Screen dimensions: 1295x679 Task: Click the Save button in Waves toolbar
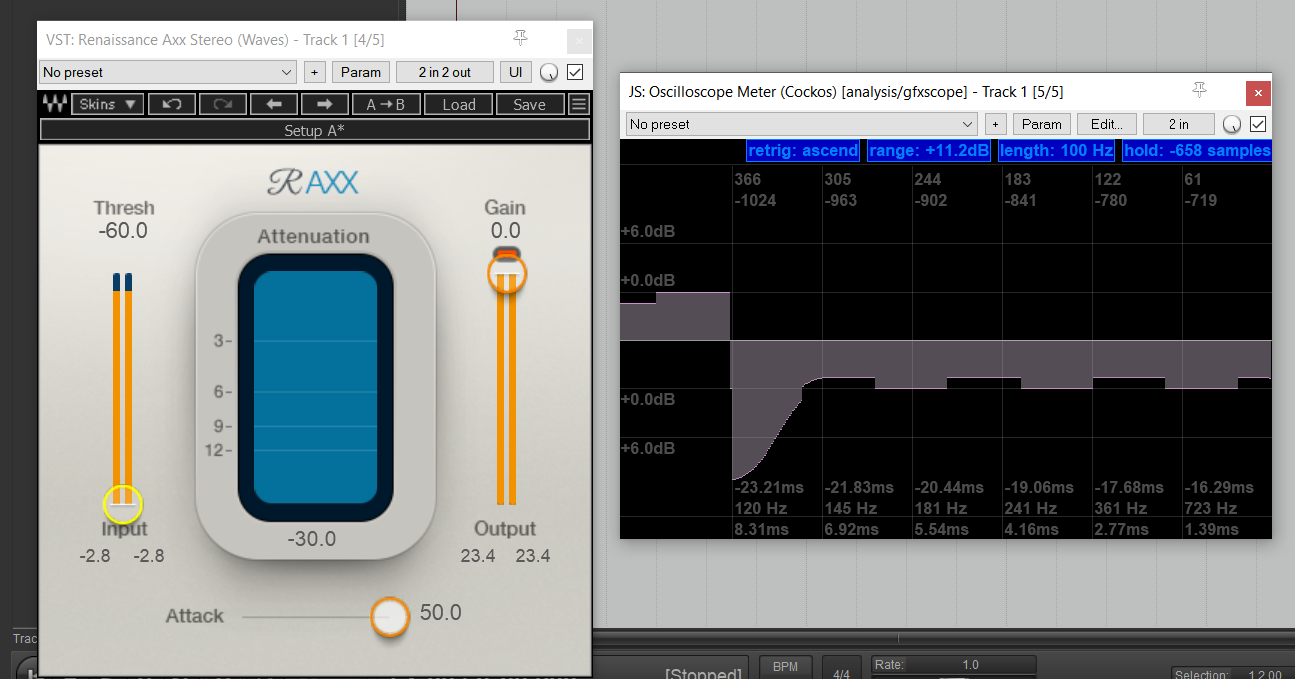pos(530,104)
